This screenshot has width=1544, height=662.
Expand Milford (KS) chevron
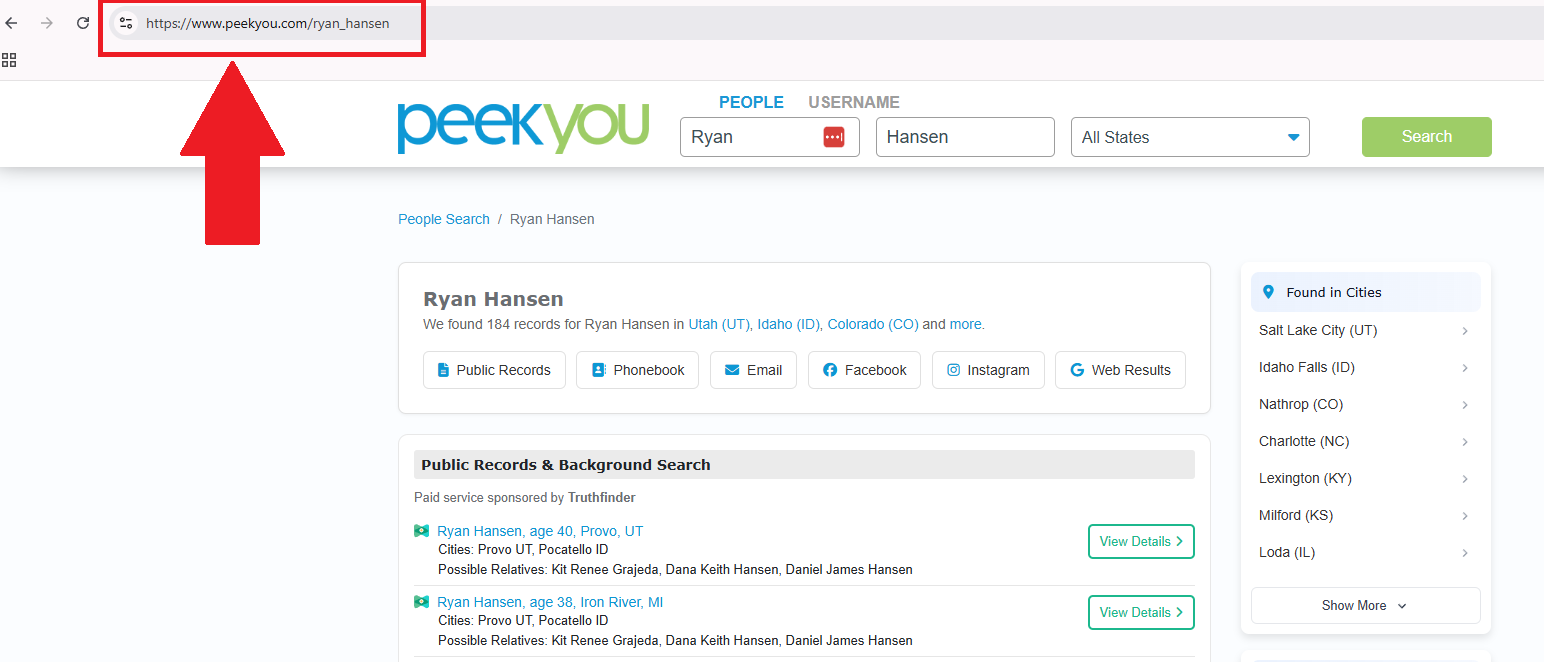[x=1465, y=516]
